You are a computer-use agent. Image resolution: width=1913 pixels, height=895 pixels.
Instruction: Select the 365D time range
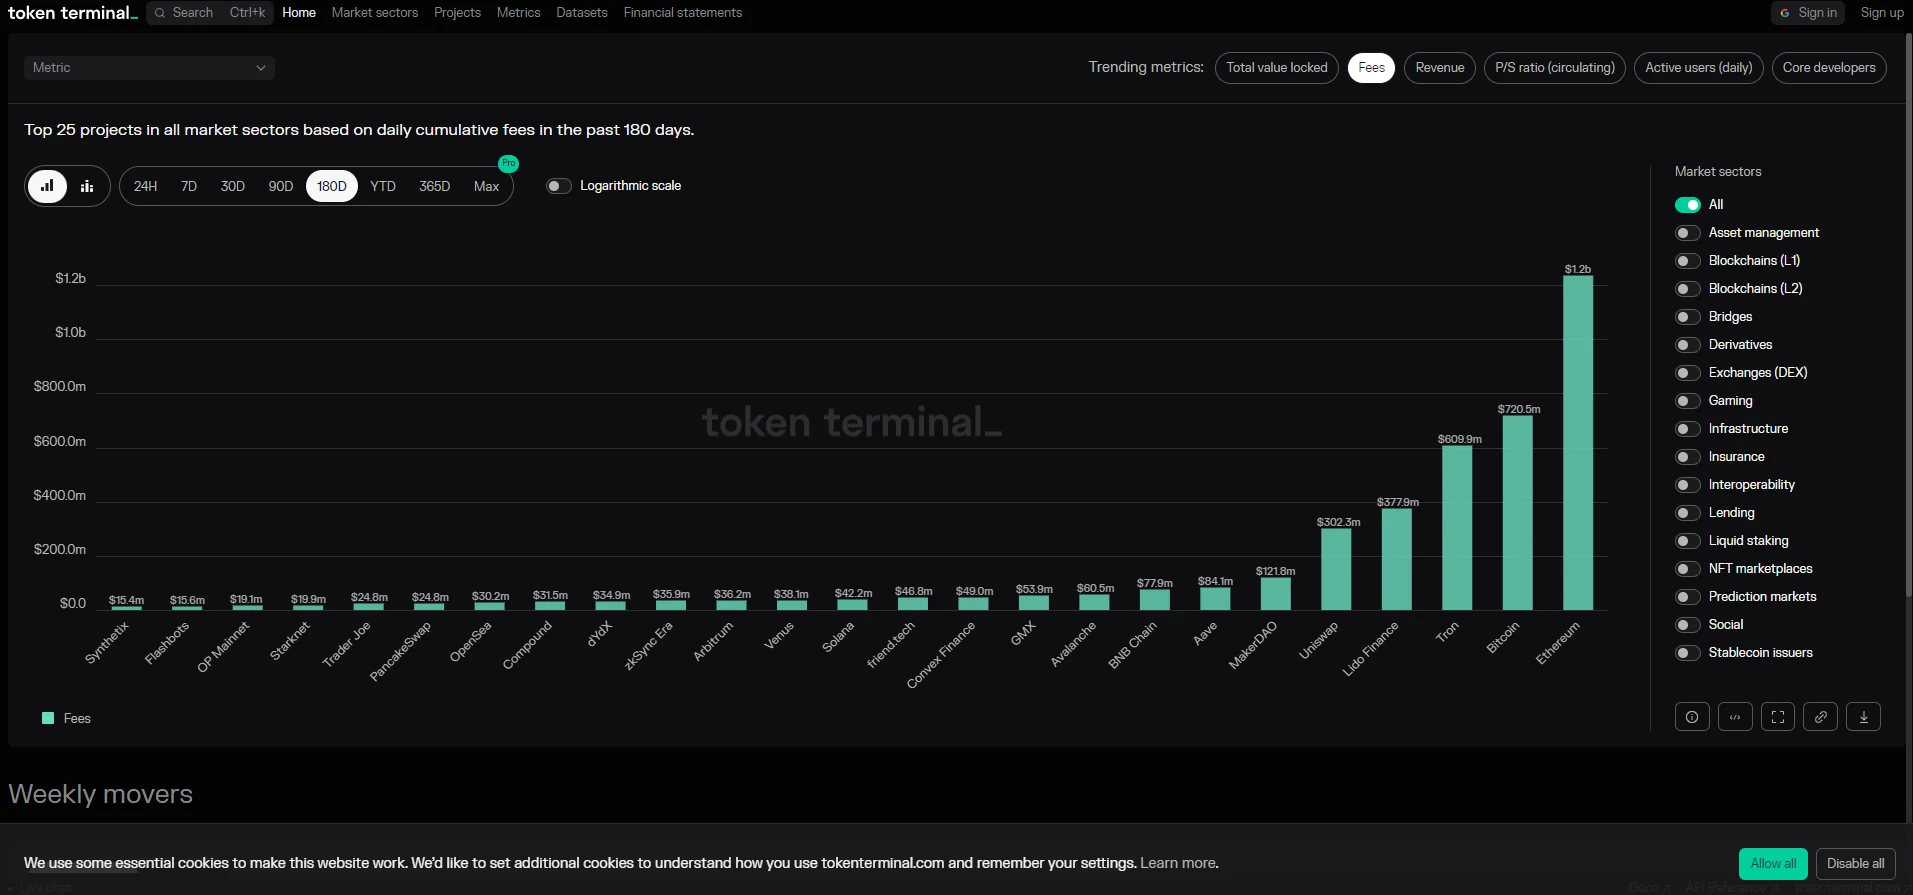[435, 186]
